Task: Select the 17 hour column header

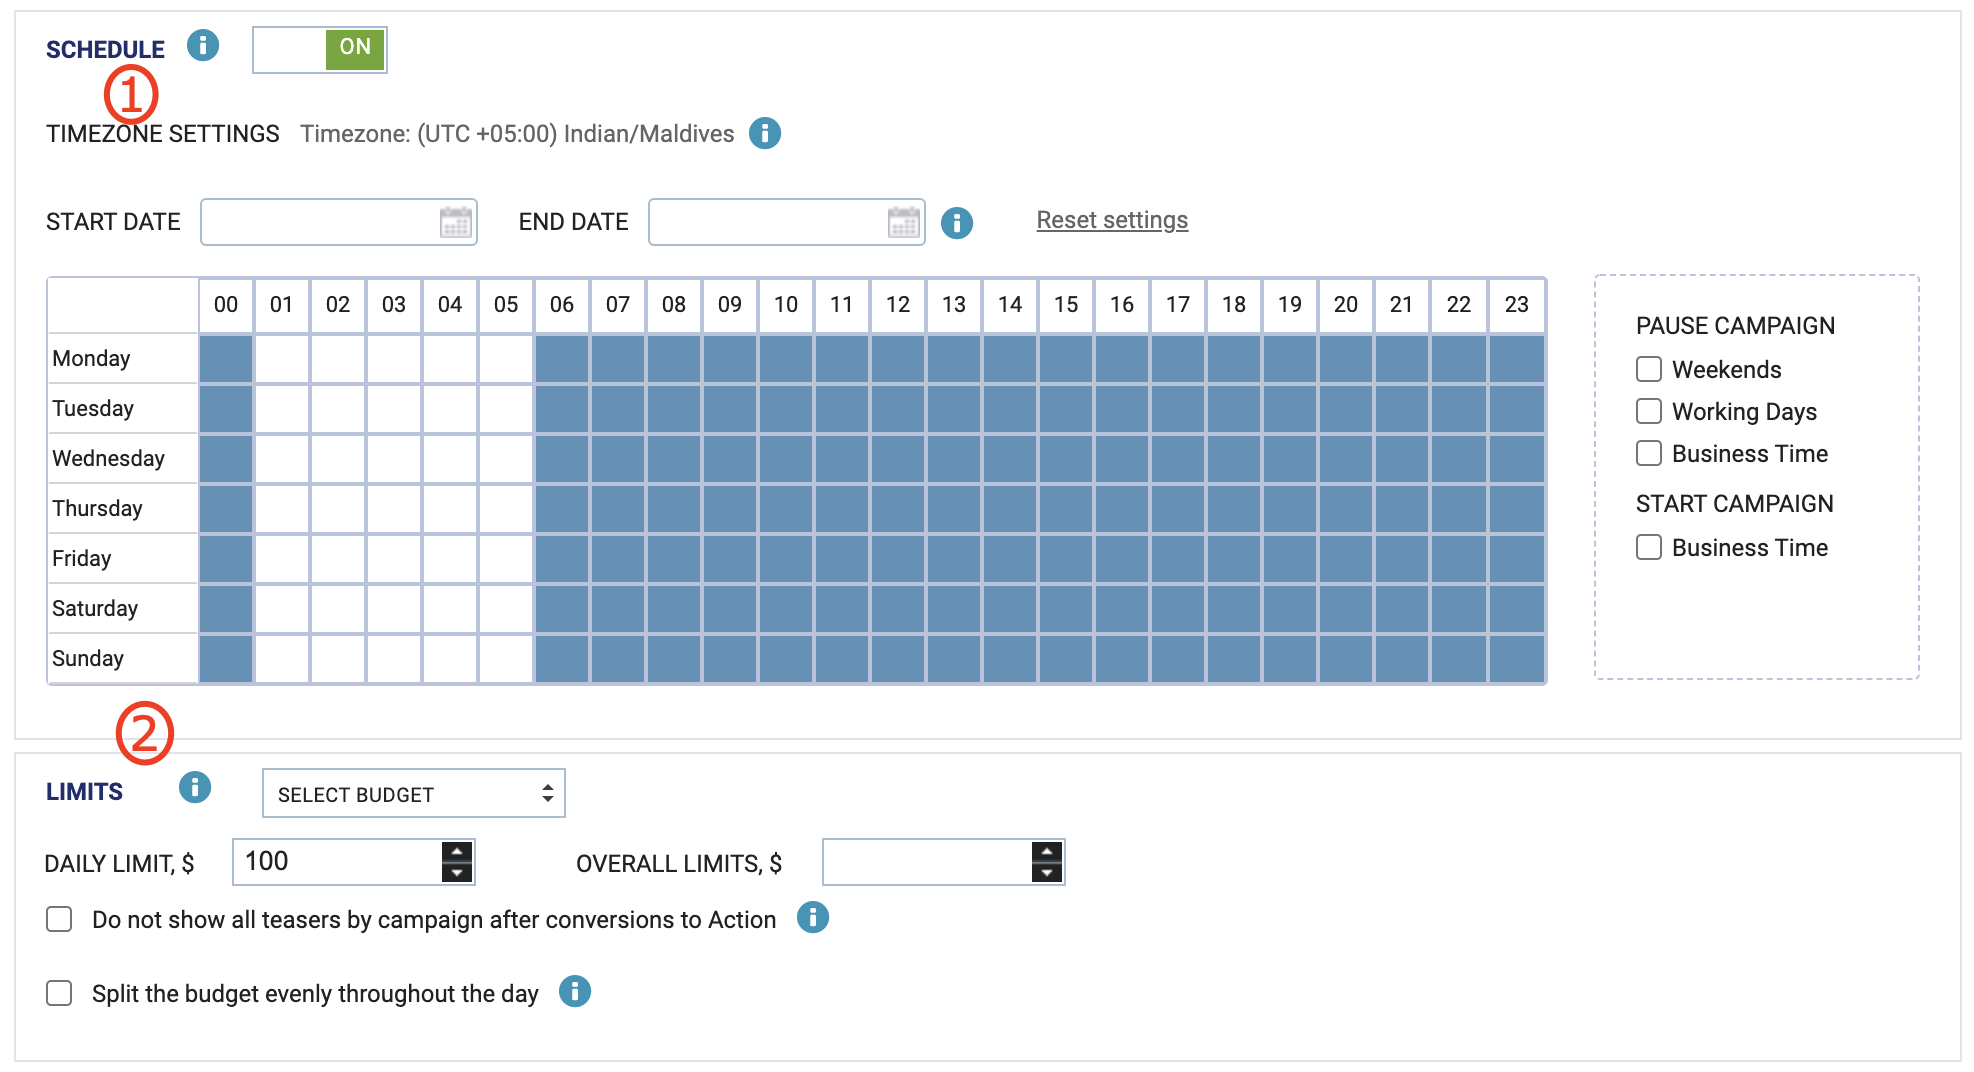Action: pos(1178,305)
